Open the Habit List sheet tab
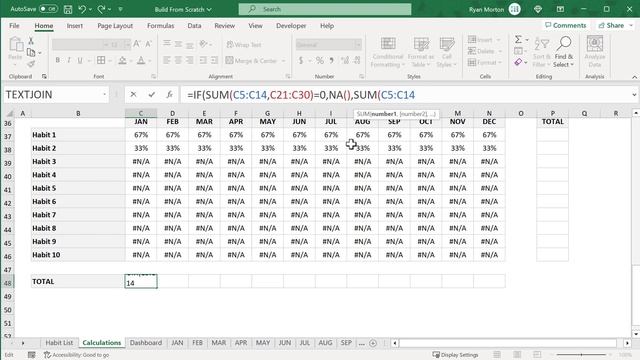 pyautogui.click(x=59, y=343)
